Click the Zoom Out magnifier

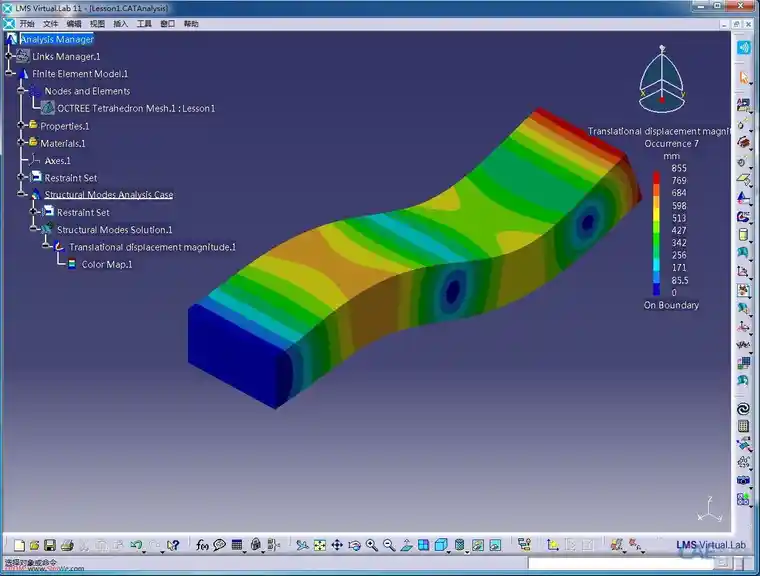pyautogui.click(x=389, y=545)
